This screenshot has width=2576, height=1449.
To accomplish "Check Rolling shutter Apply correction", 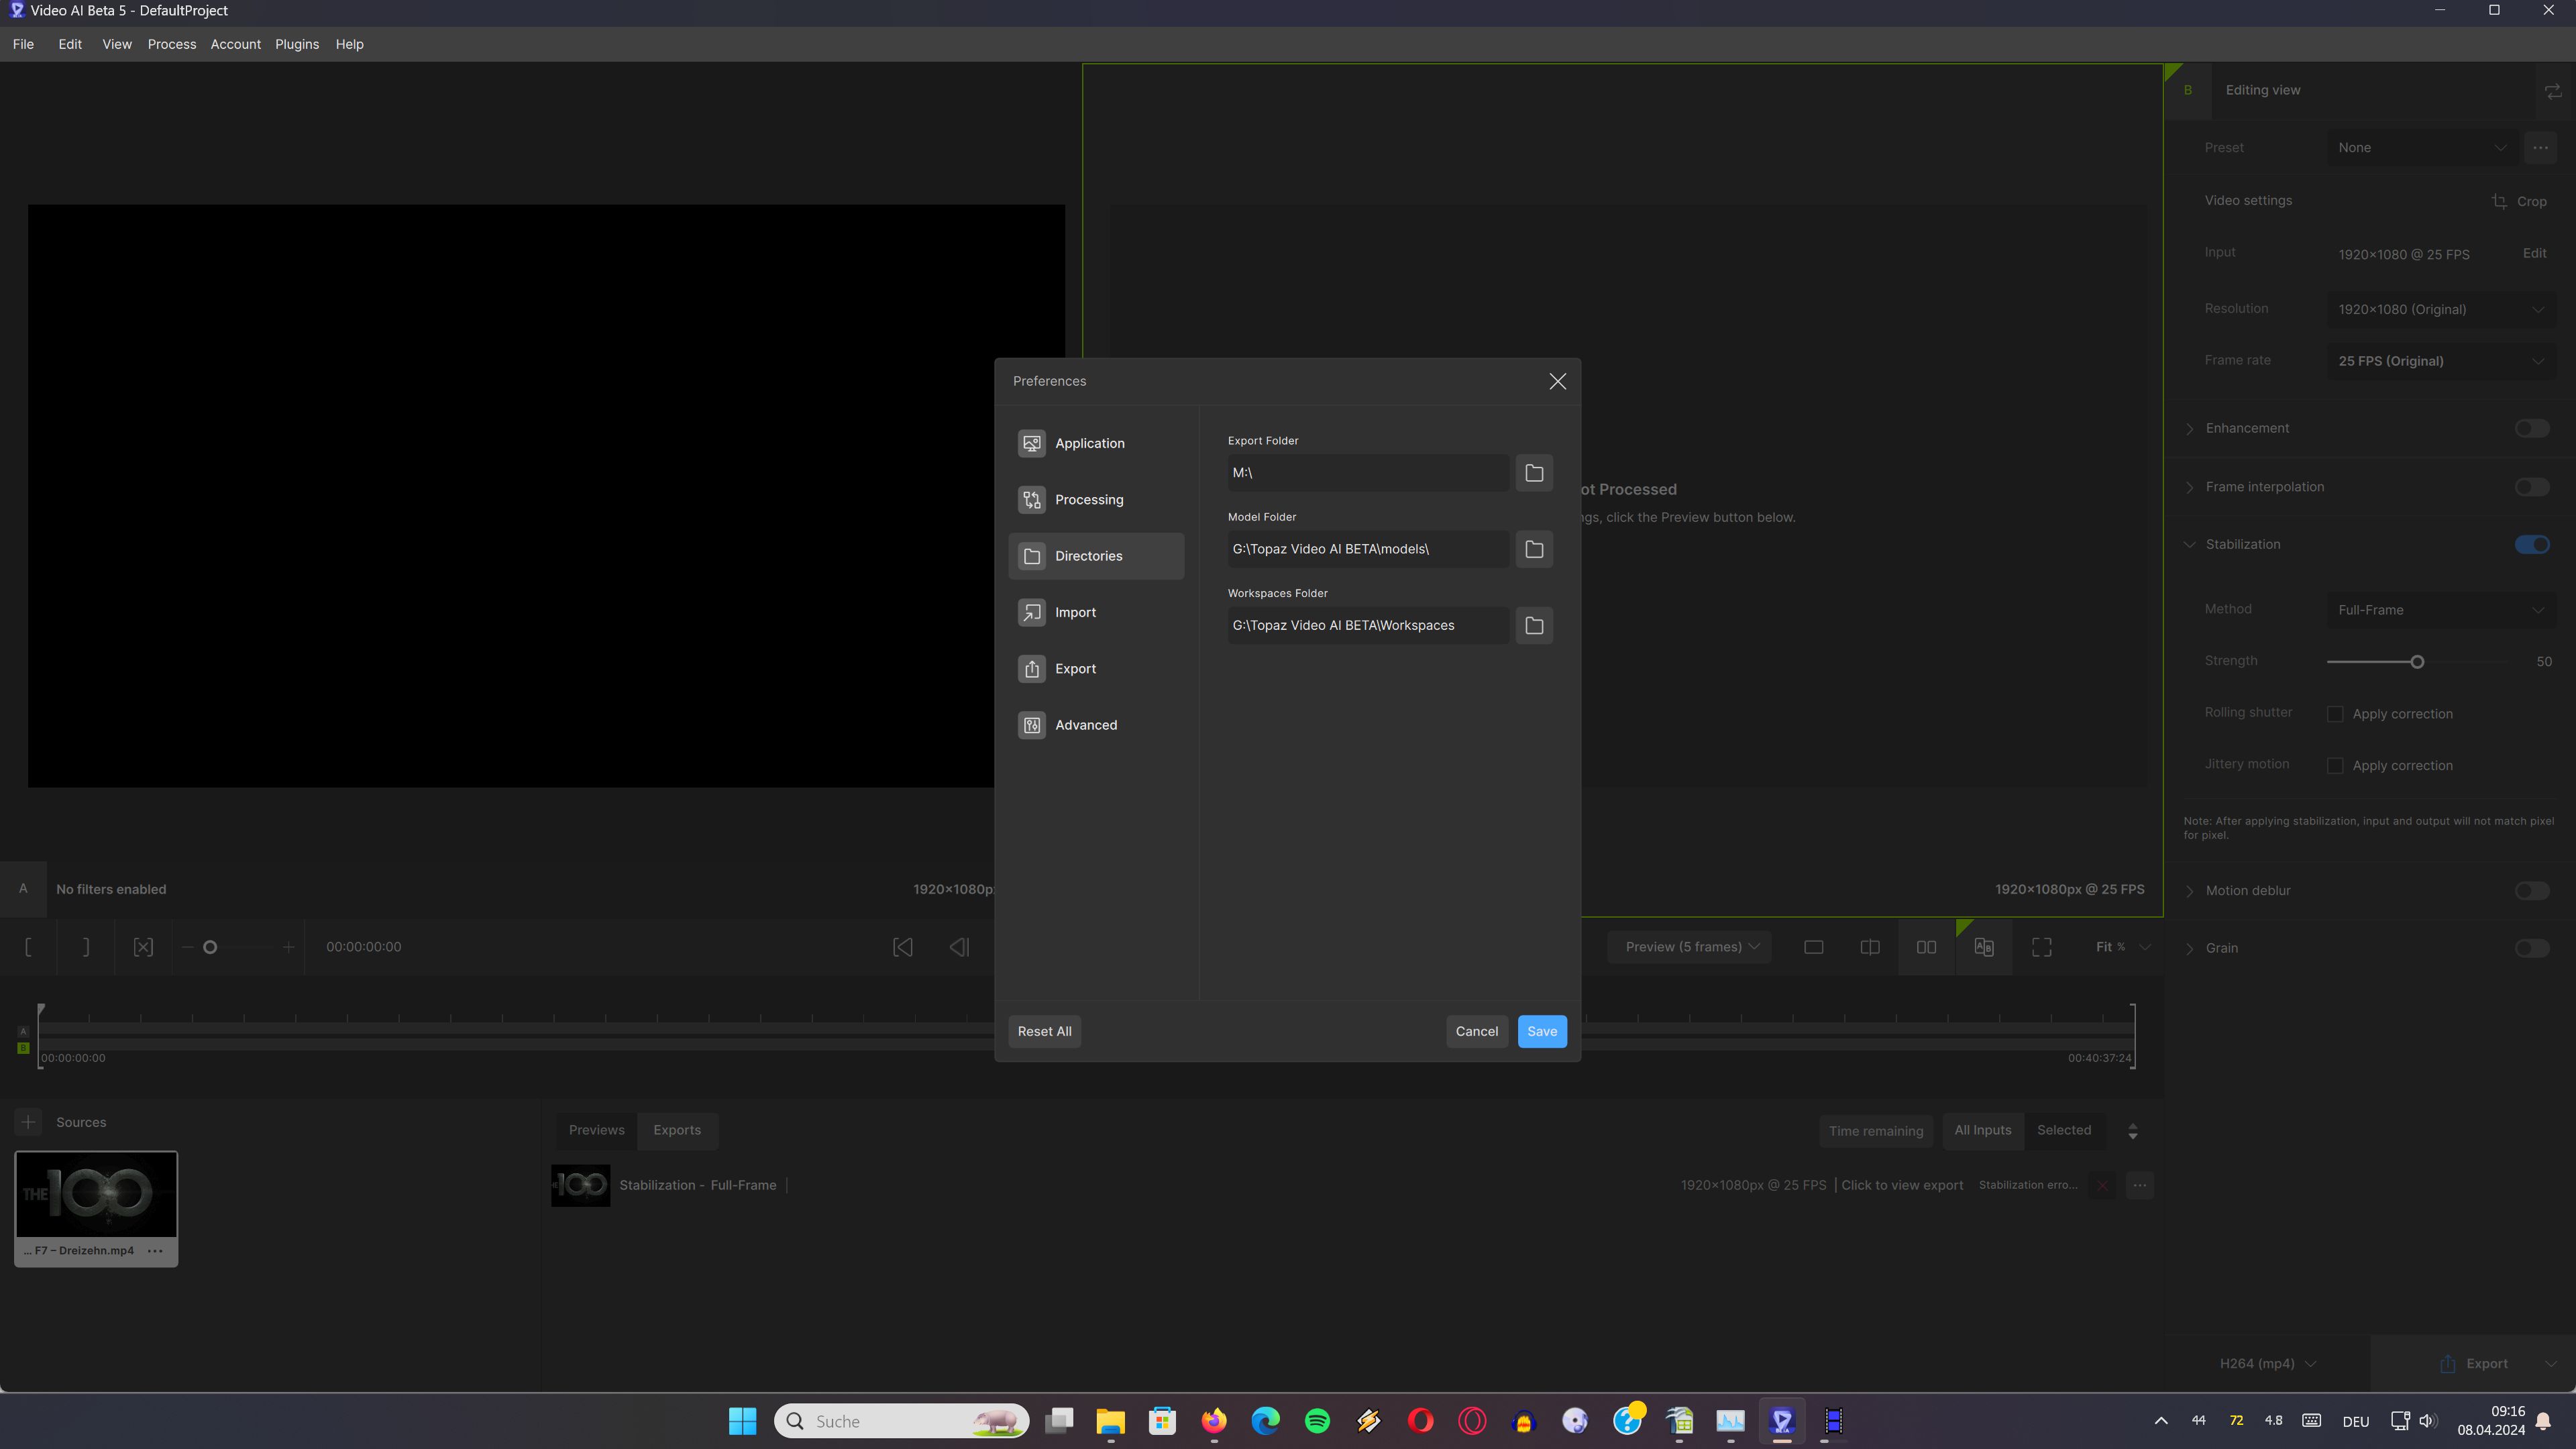I will (x=2335, y=714).
